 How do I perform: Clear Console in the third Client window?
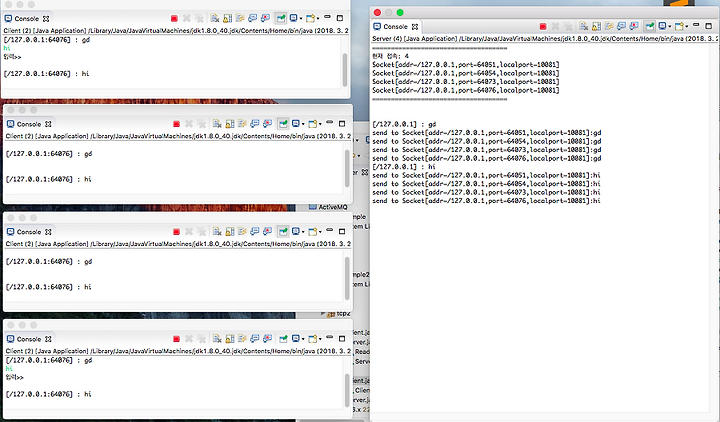[217, 232]
